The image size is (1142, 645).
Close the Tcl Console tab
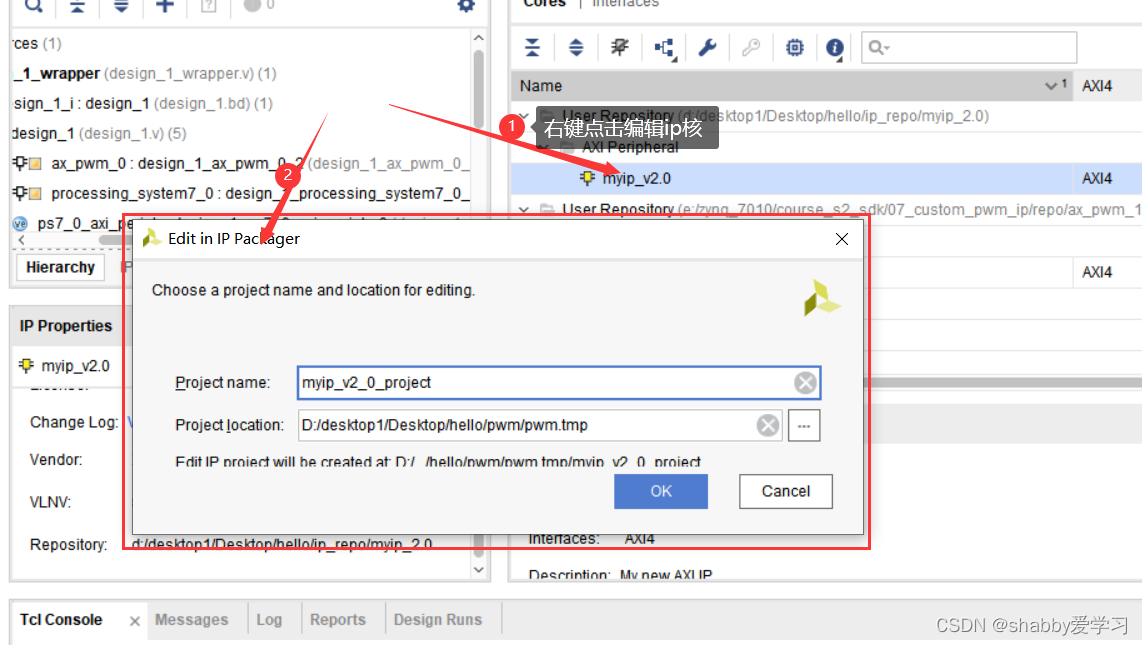[x=135, y=621]
